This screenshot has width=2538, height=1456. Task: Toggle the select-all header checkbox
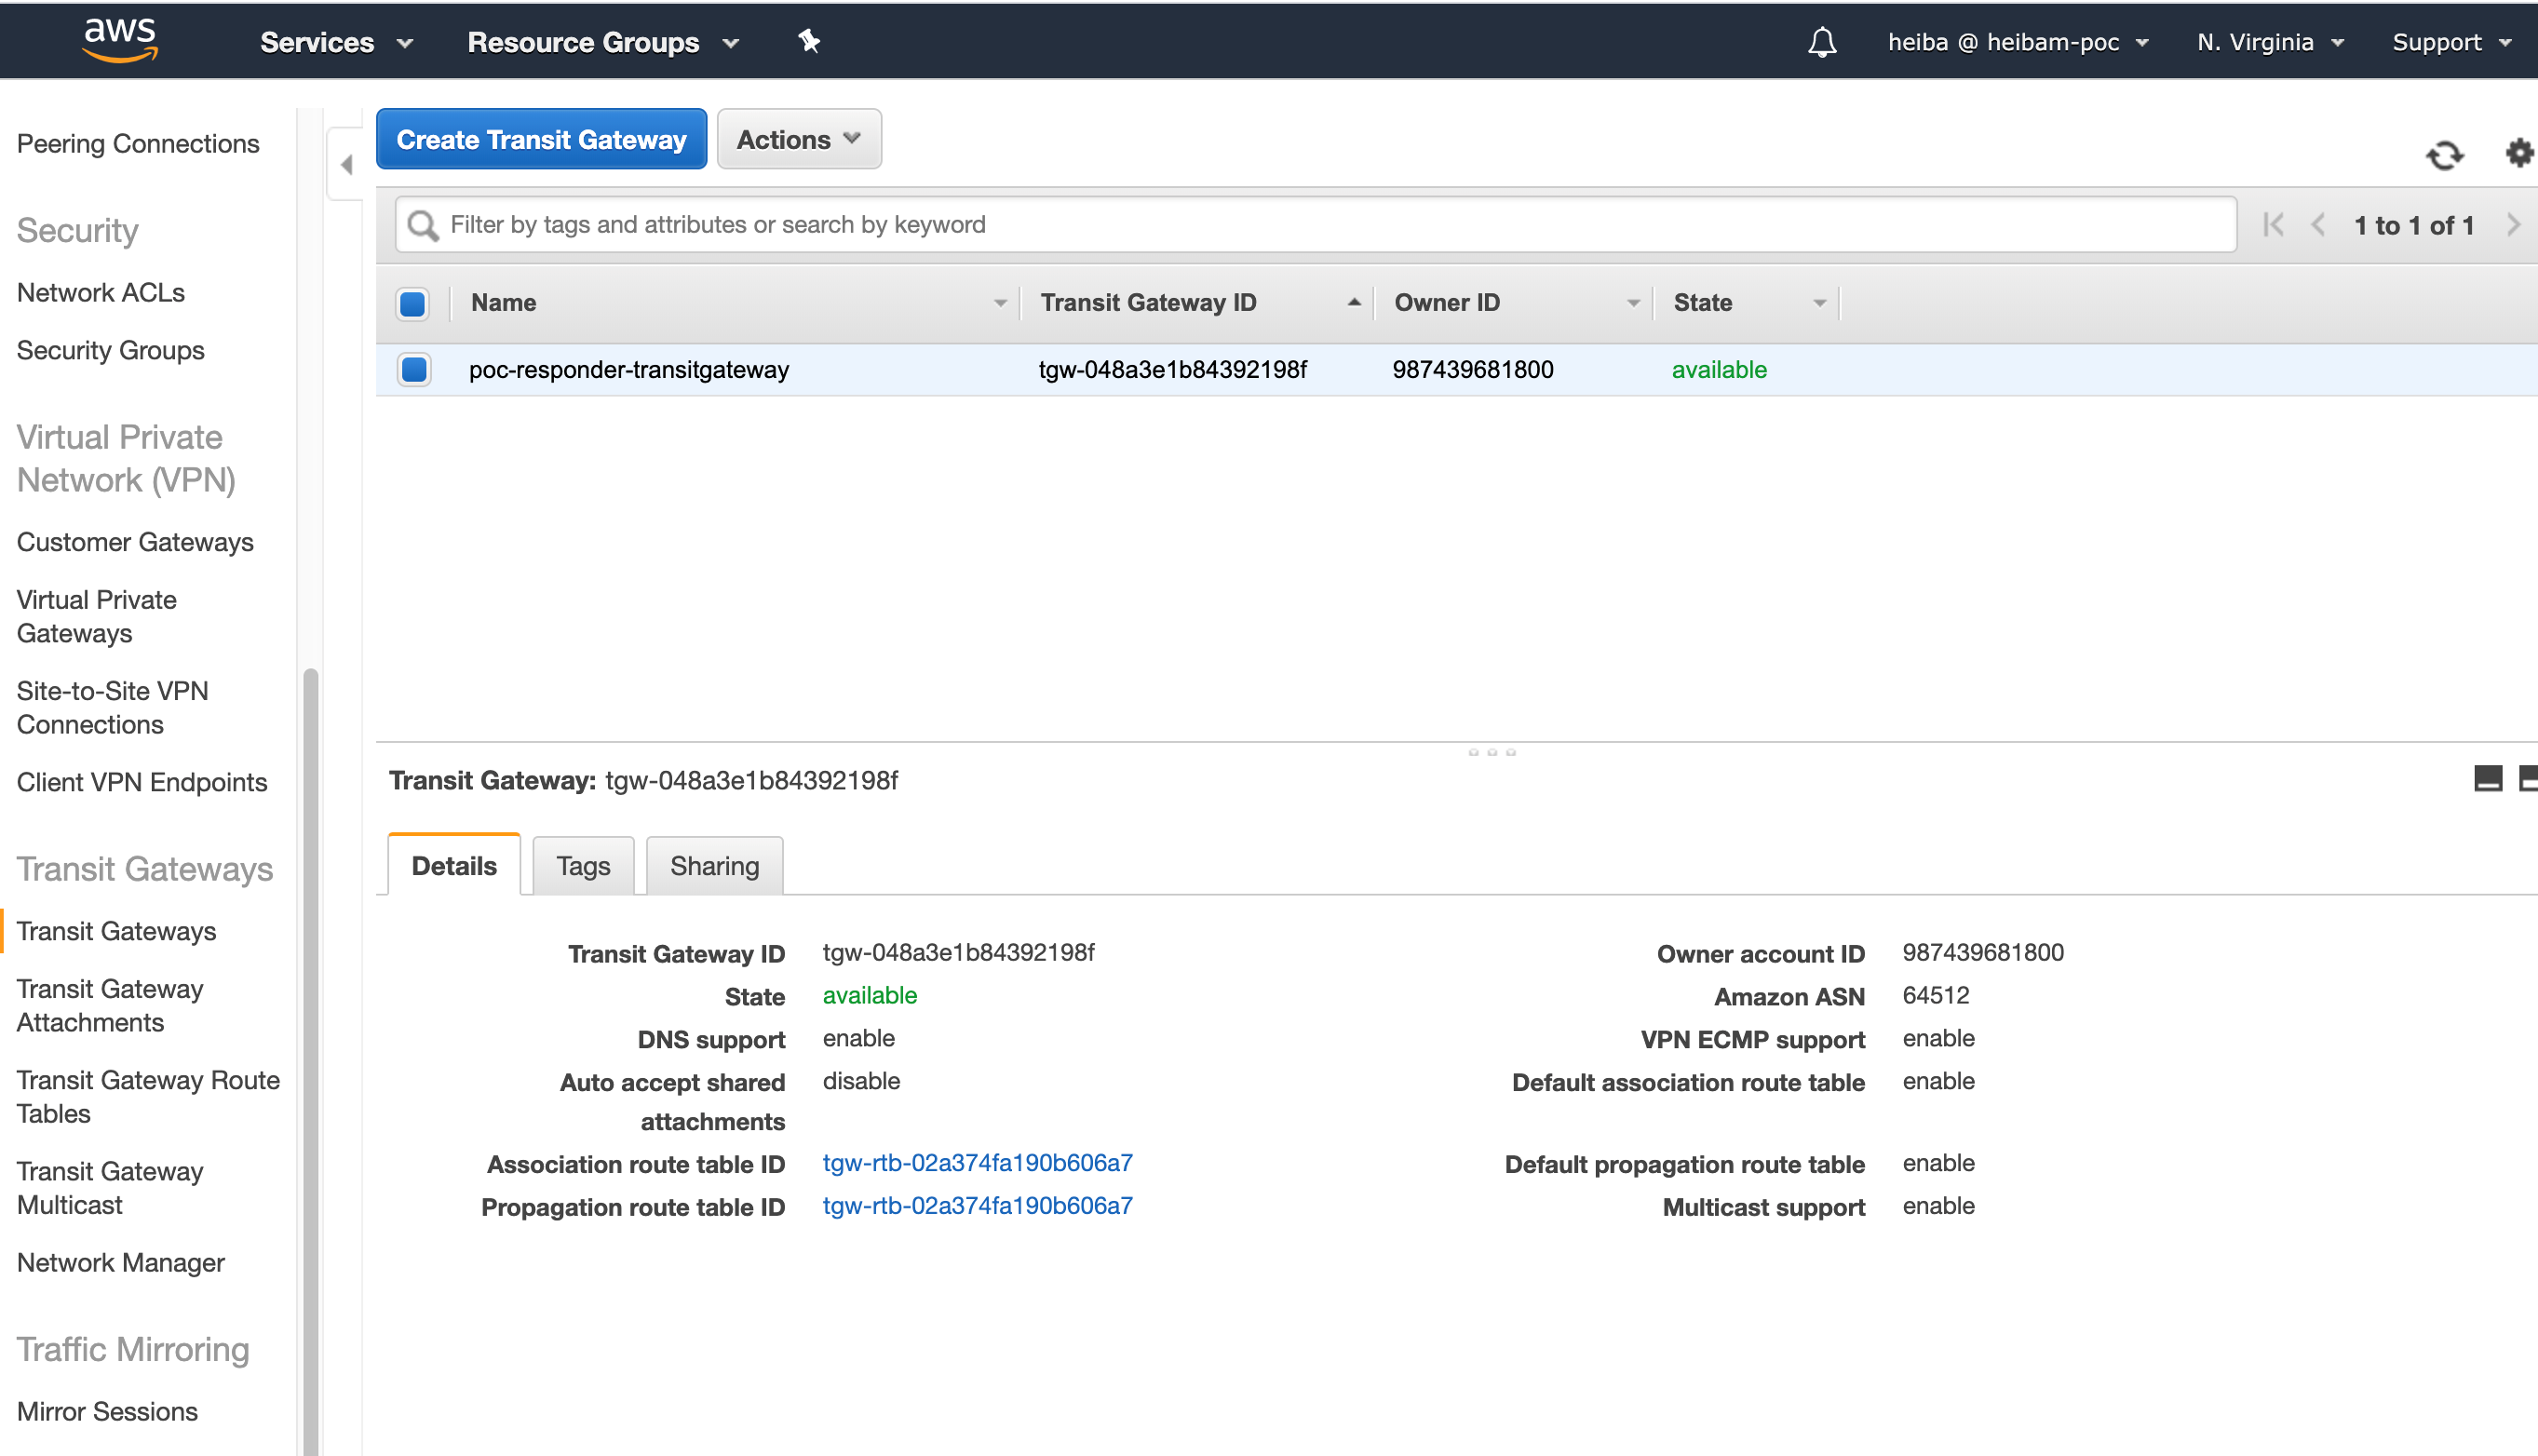(412, 303)
